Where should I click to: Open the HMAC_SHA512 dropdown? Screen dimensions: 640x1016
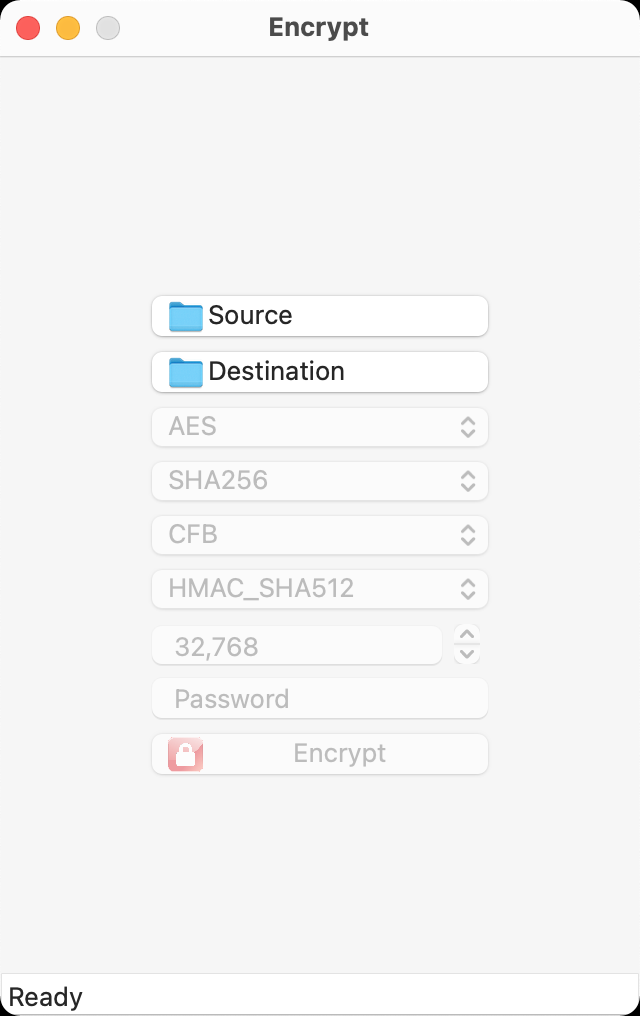click(x=319, y=589)
